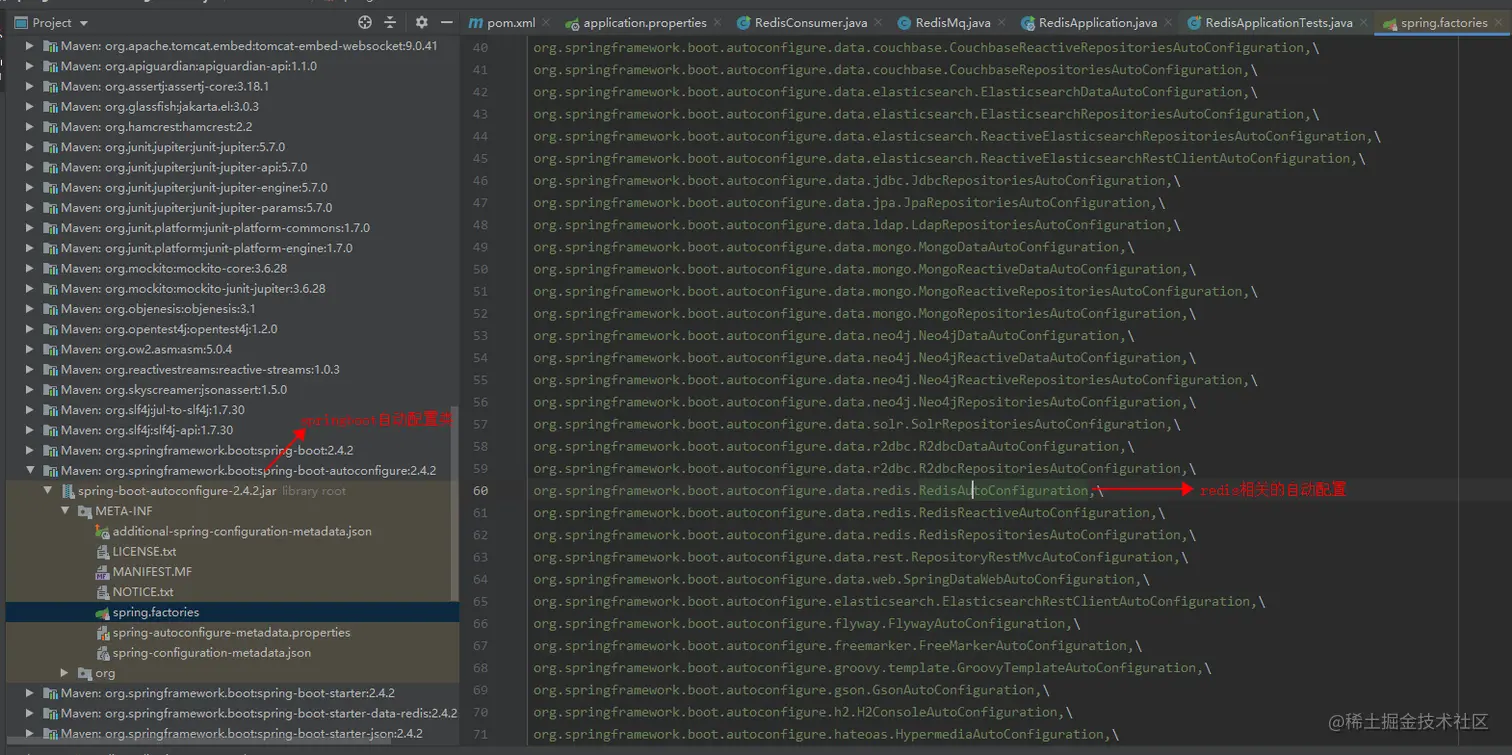Collapse the spring-boot-autoconfigure-2.4.2.jar node
1512x755 pixels.
pyautogui.click(x=47, y=491)
